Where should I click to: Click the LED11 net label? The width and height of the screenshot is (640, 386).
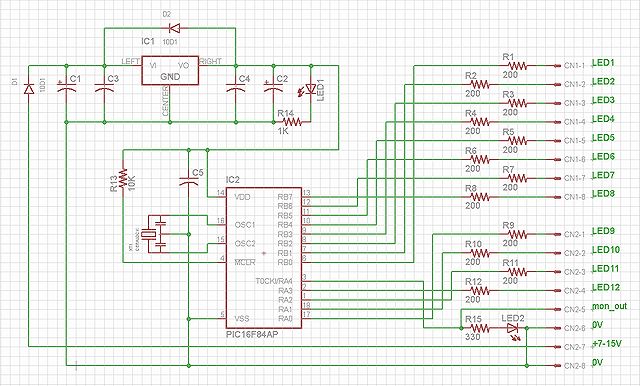(606, 269)
